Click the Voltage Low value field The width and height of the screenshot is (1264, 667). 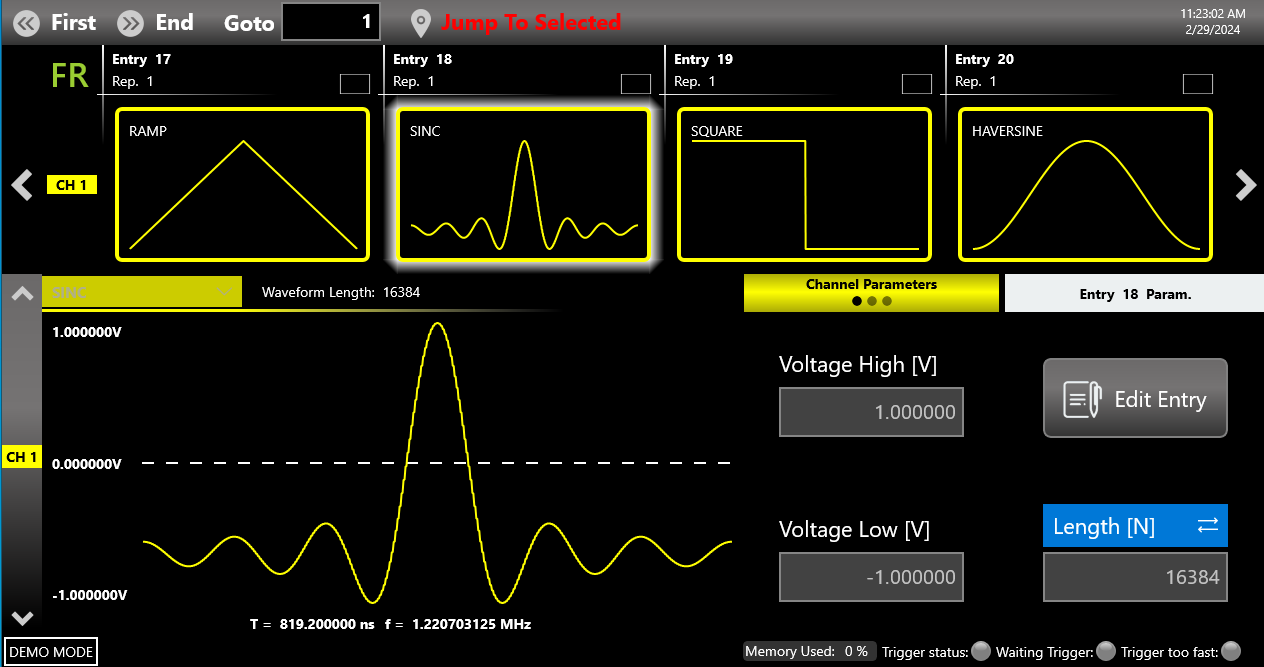coord(871,577)
